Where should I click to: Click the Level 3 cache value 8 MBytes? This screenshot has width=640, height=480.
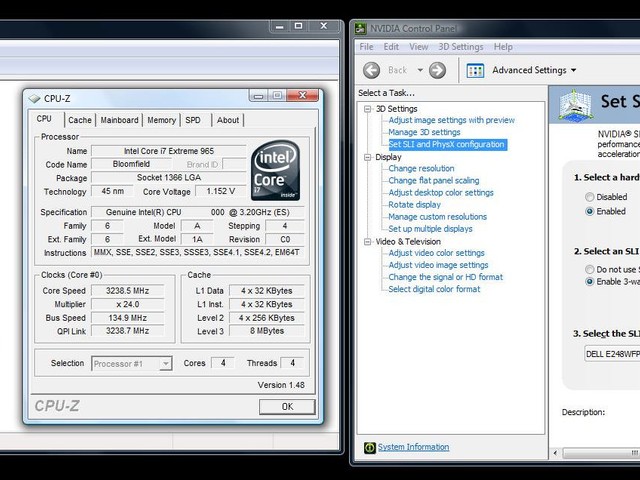(267, 331)
